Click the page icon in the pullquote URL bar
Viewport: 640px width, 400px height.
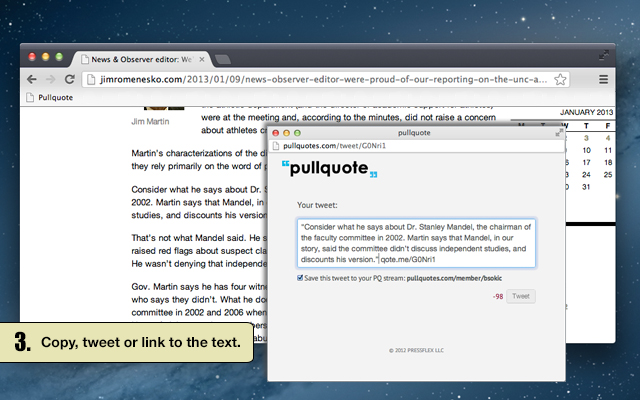(276, 146)
